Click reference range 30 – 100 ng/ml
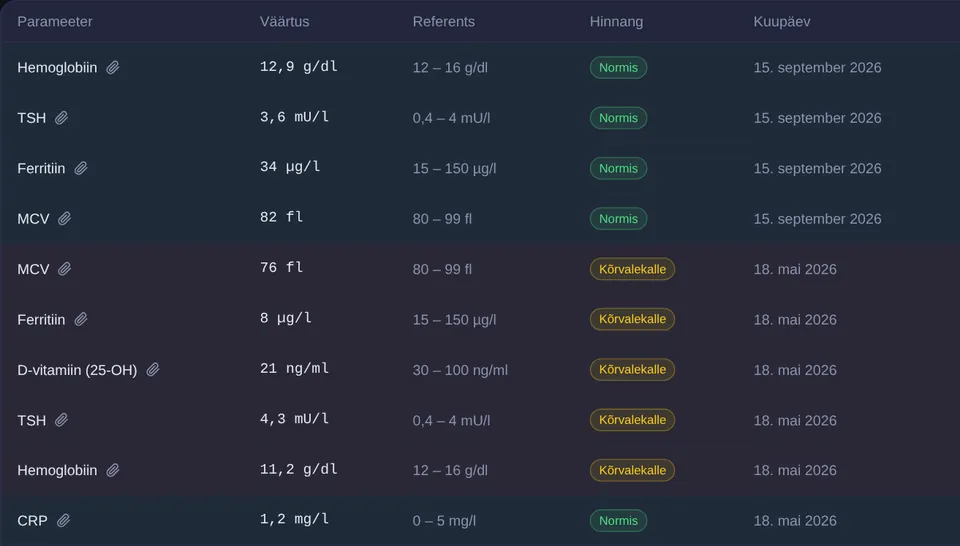Viewport: 960px width, 546px height. pos(460,370)
